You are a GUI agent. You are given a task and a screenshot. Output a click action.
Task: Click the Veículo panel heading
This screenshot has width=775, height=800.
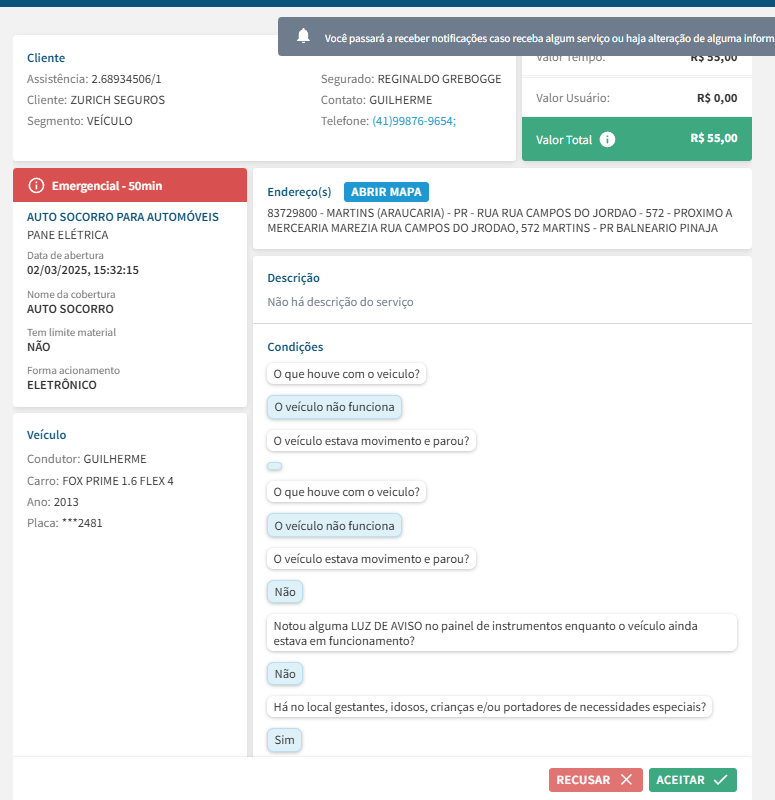click(47, 435)
